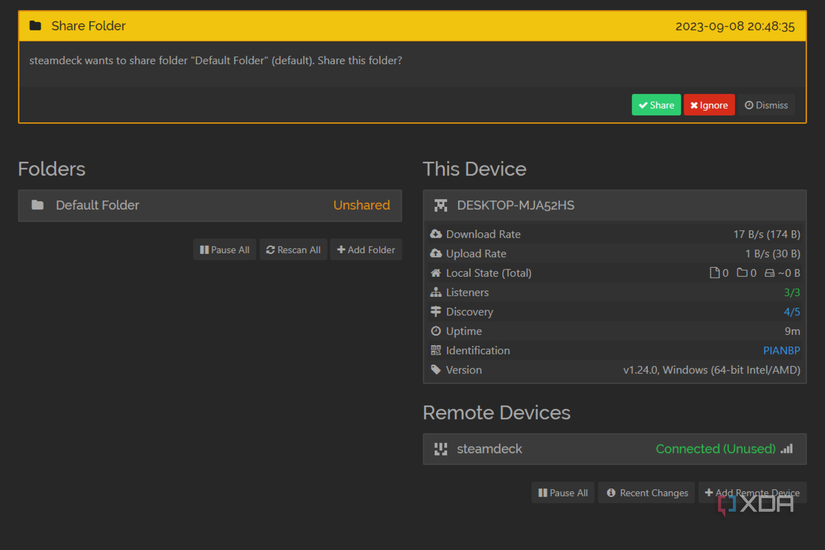Click the red Ignore button

709,105
